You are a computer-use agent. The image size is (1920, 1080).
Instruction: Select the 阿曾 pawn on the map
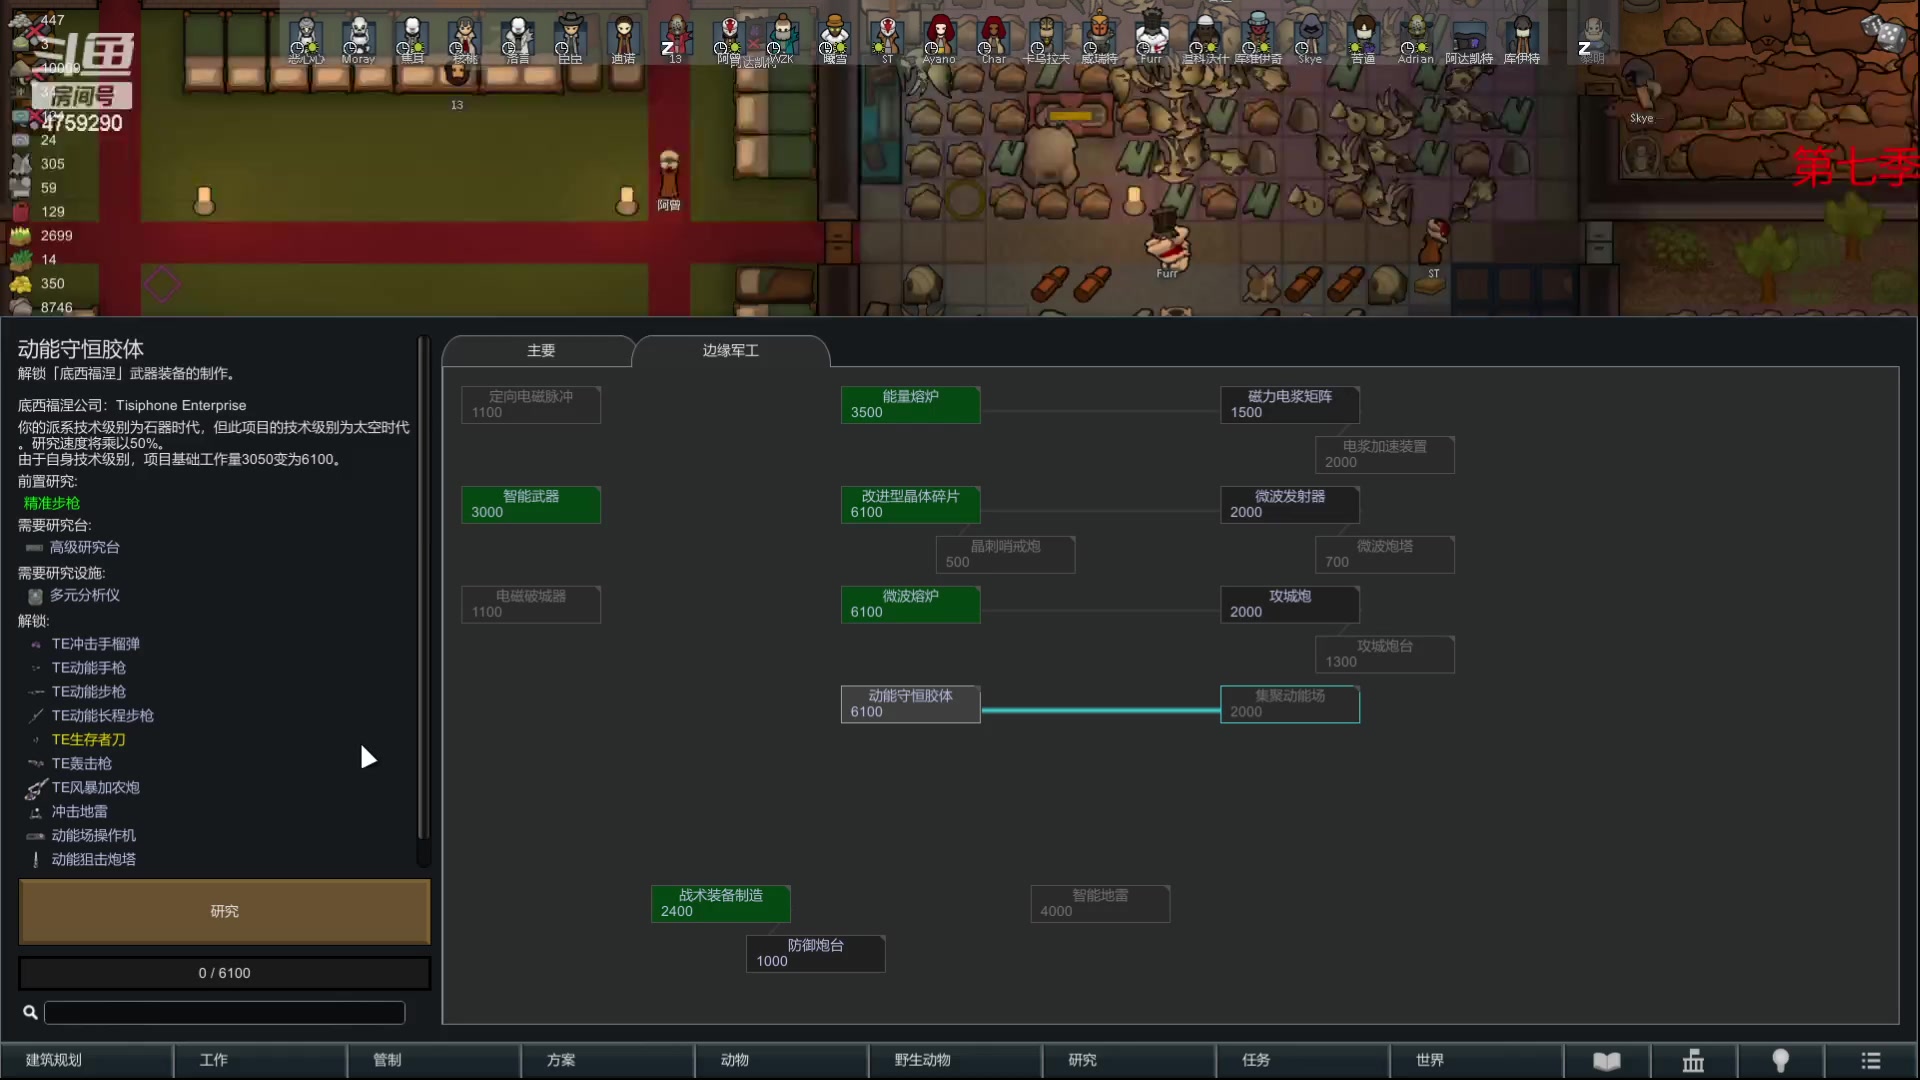(669, 176)
